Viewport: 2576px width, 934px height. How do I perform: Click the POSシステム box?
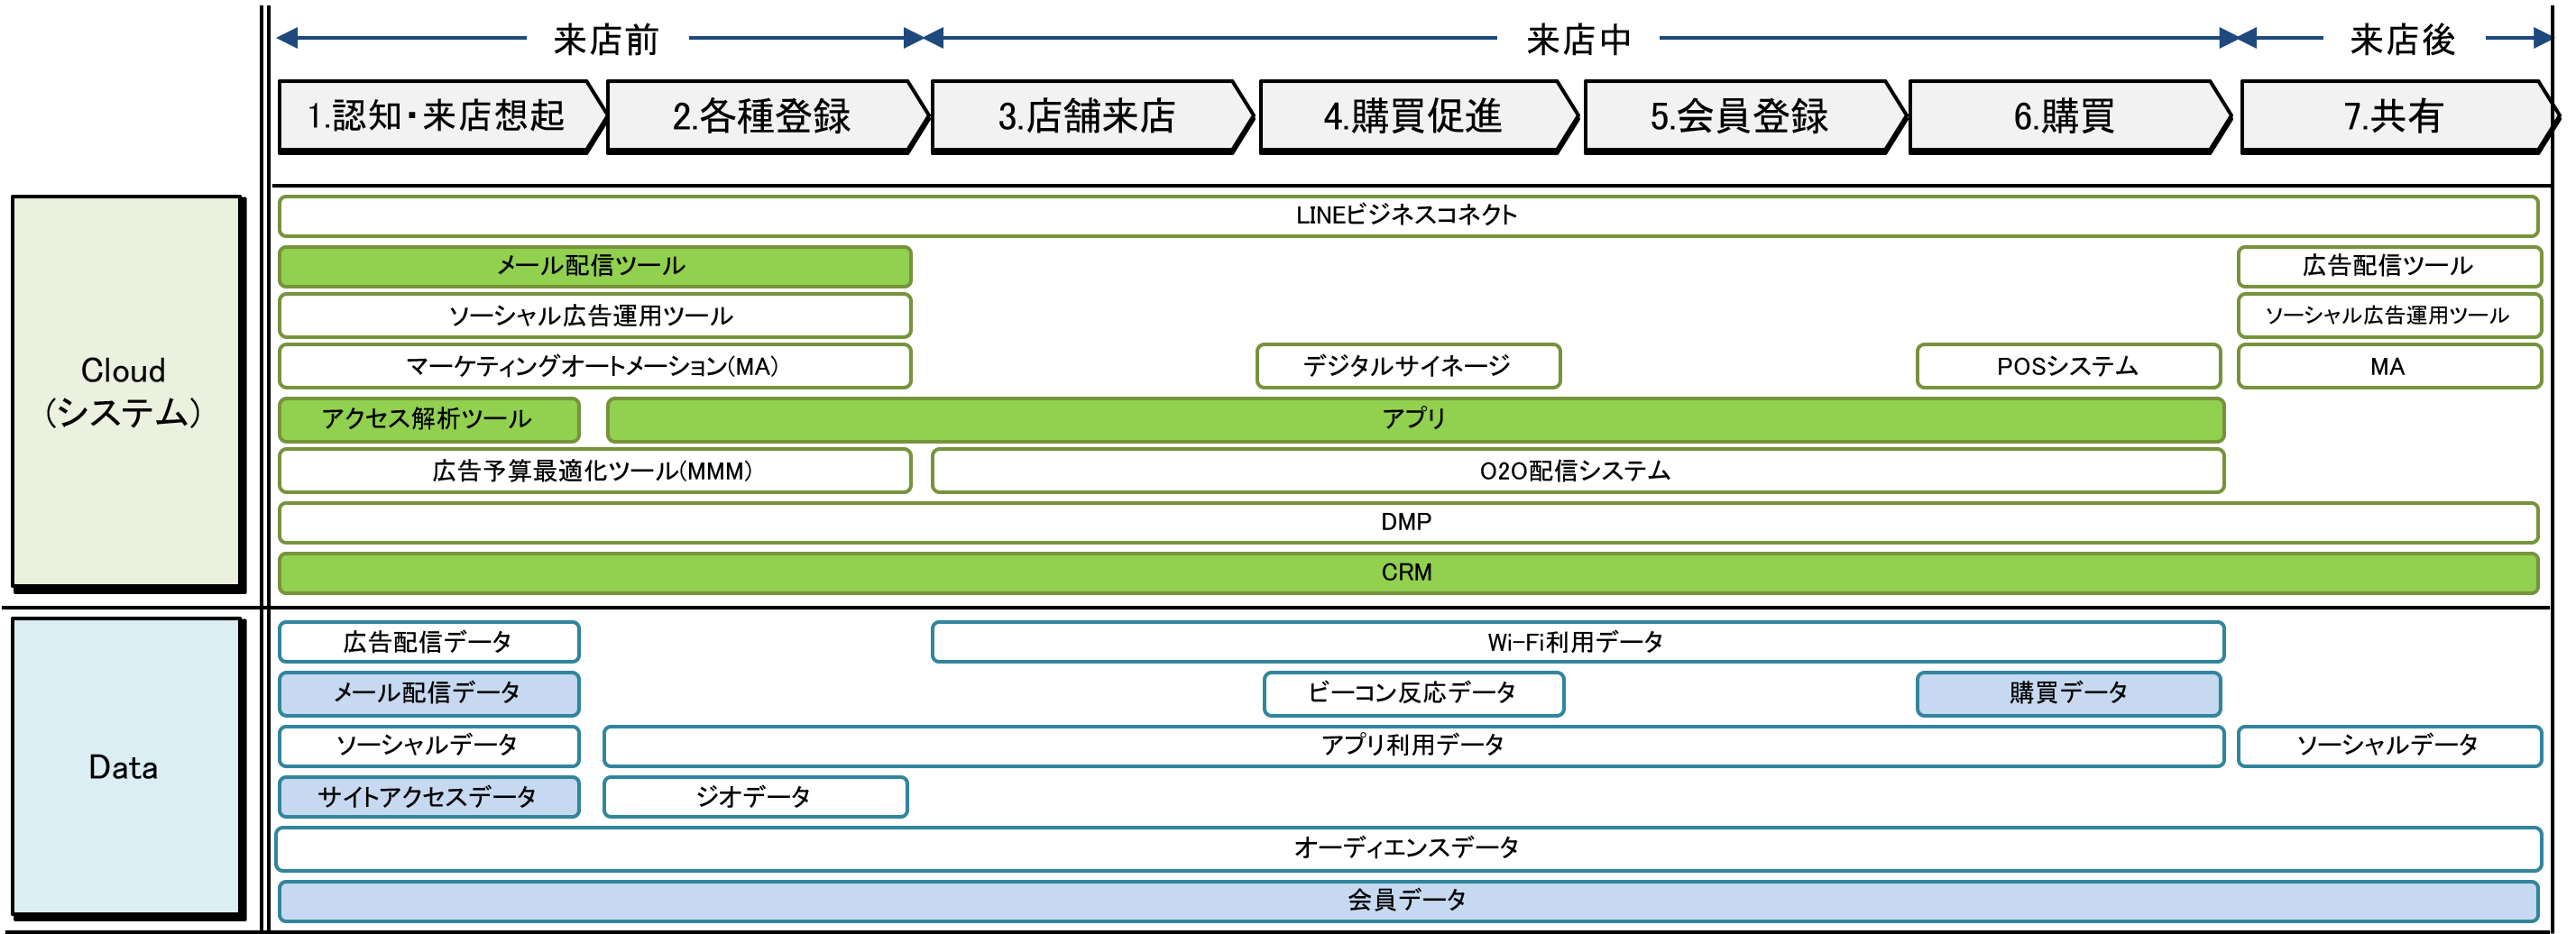click(2067, 366)
